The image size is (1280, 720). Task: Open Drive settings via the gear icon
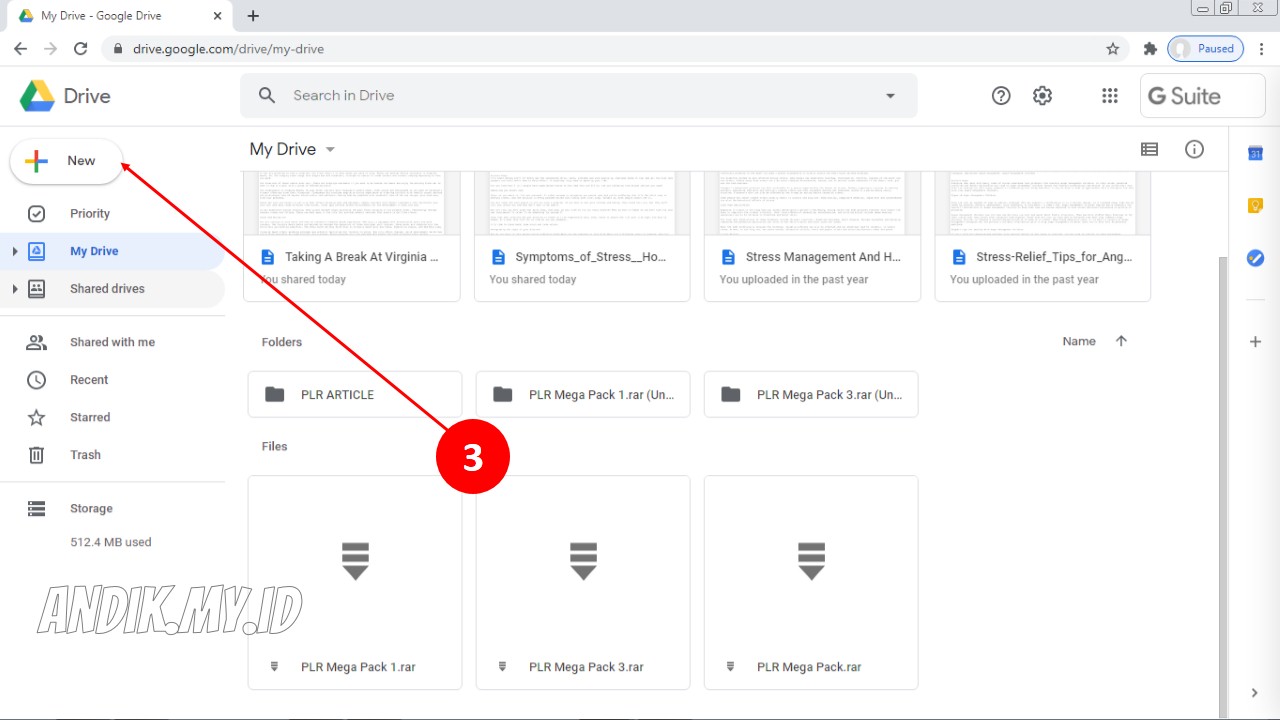coord(1042,95)
